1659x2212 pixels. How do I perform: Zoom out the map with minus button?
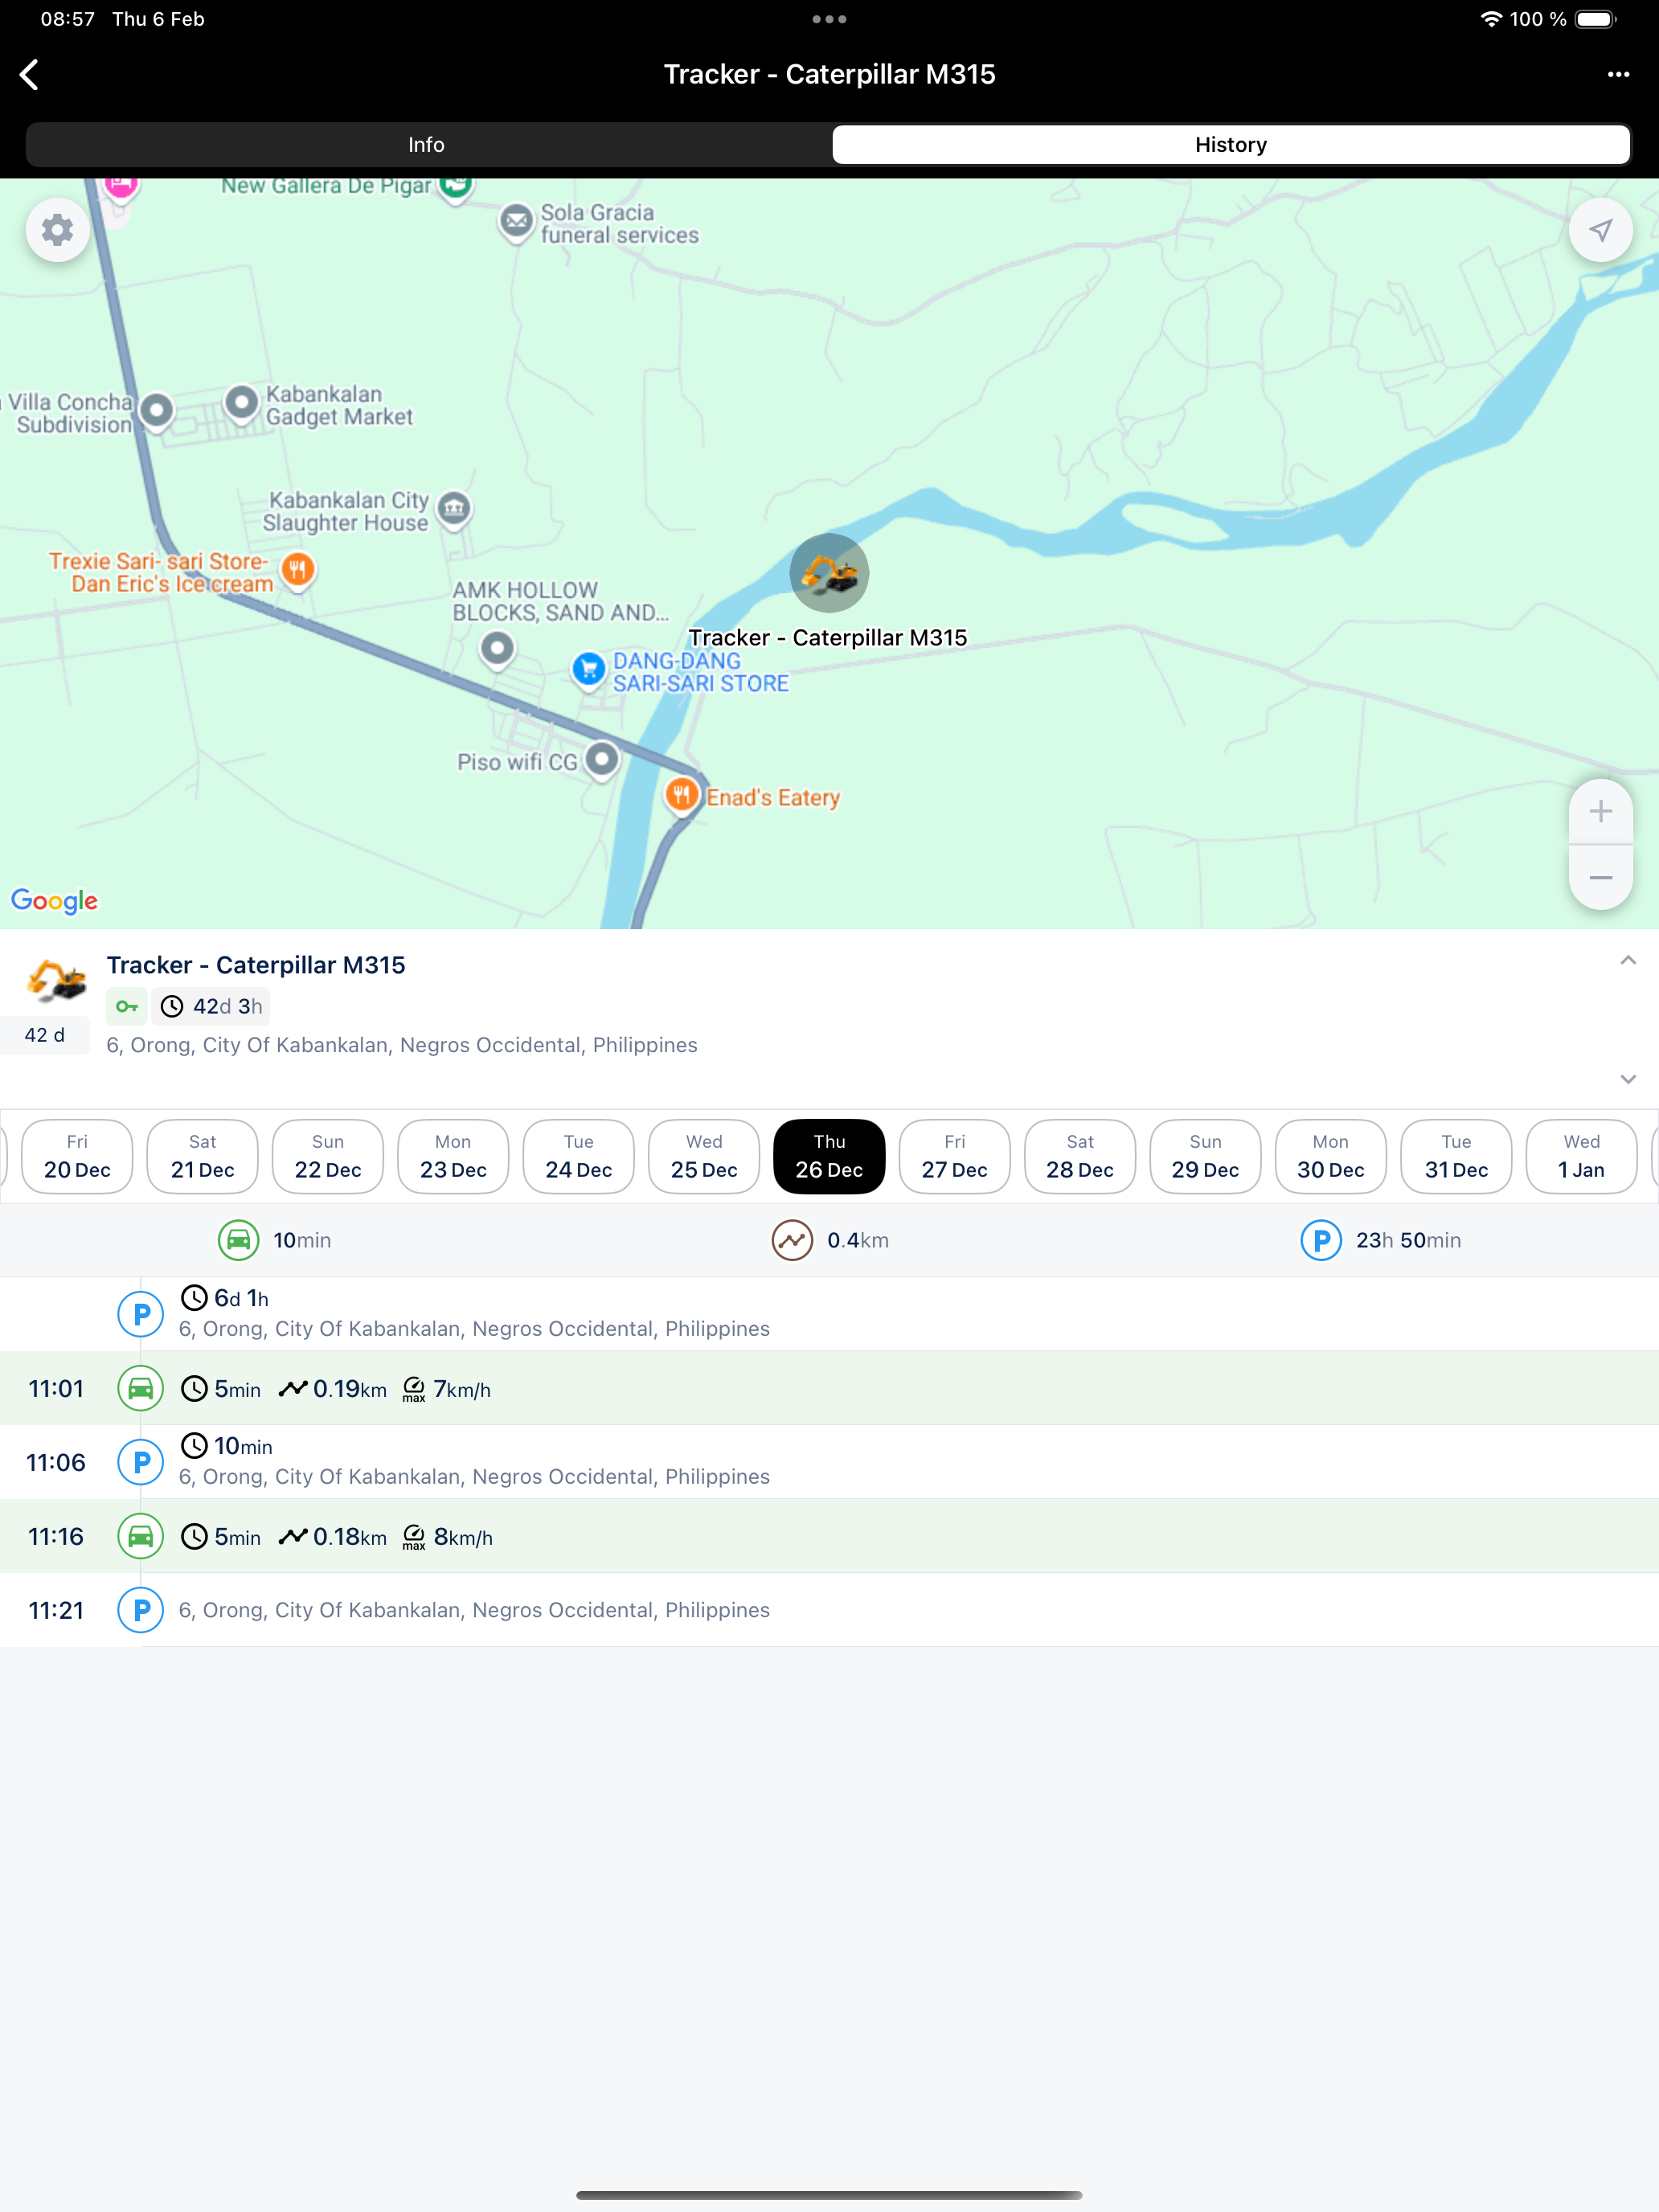click(x=1600, y=877)
